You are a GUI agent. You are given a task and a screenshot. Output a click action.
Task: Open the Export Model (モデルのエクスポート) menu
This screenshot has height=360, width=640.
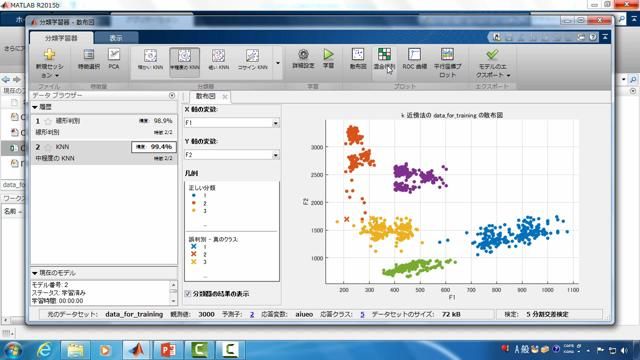(x=493, y=64)
